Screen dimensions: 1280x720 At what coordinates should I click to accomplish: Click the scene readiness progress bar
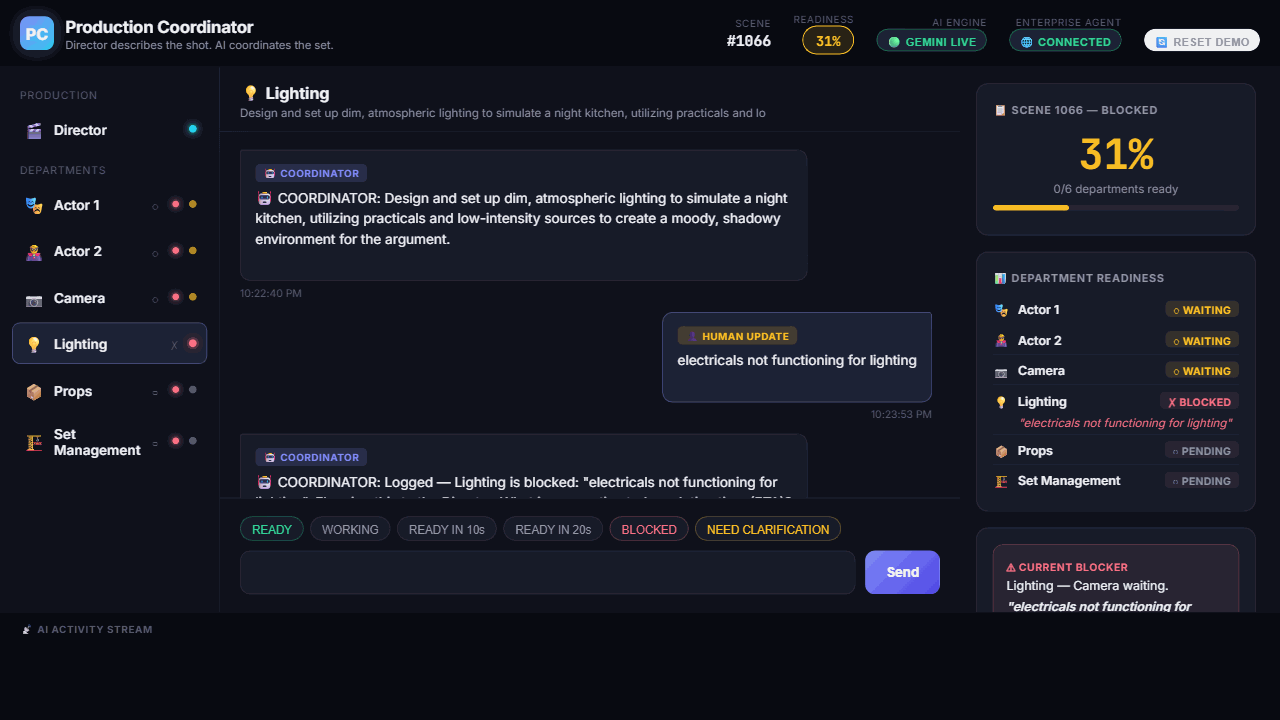coord(1116,208)
